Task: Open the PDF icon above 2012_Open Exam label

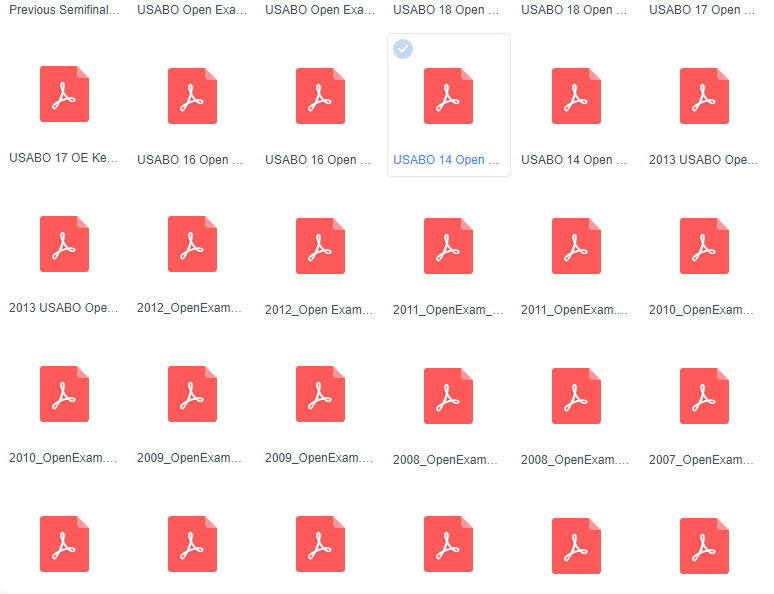Action: [320, 245]
